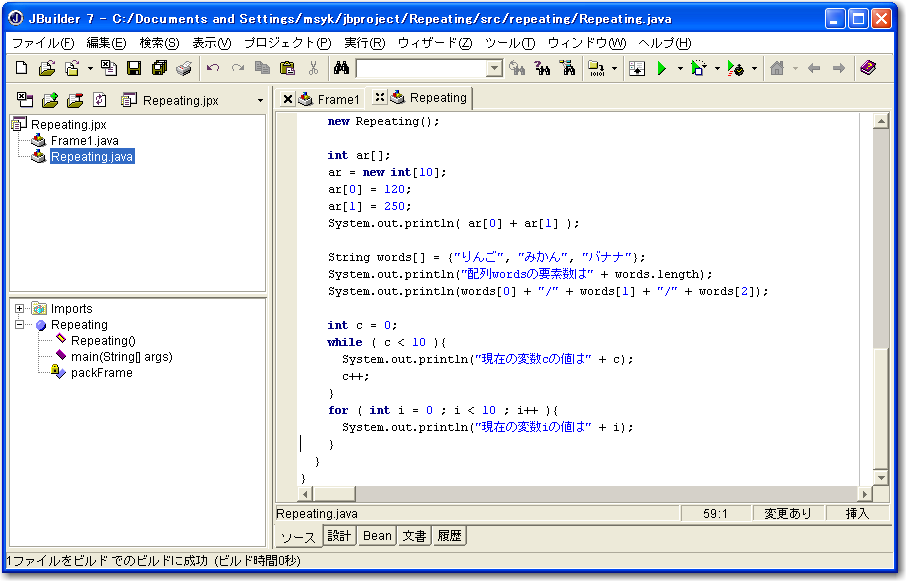Open the search text combo box dropdown

[494, 69]
